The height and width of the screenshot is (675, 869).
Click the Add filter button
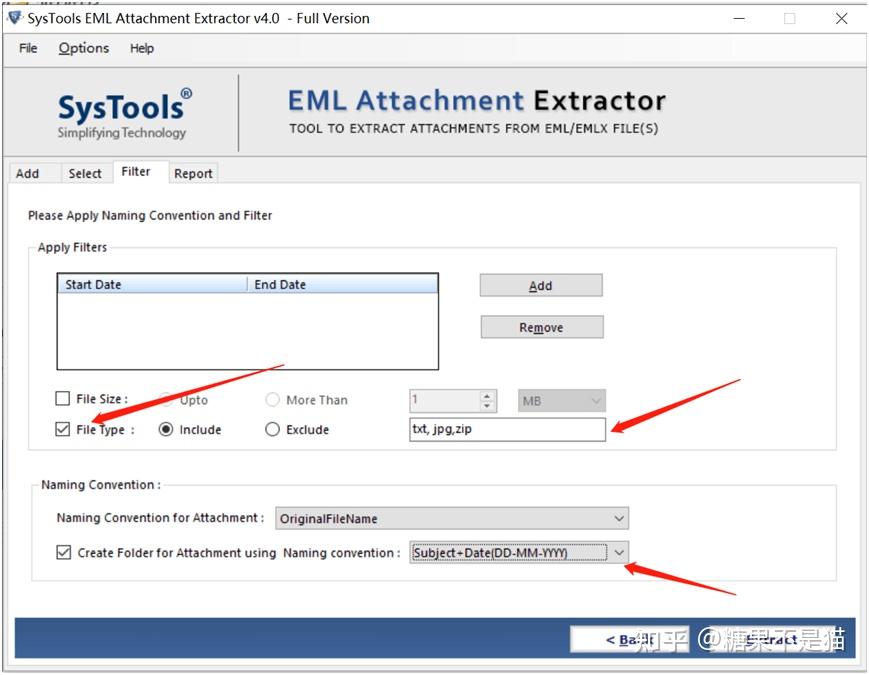(x=540, y=285)
